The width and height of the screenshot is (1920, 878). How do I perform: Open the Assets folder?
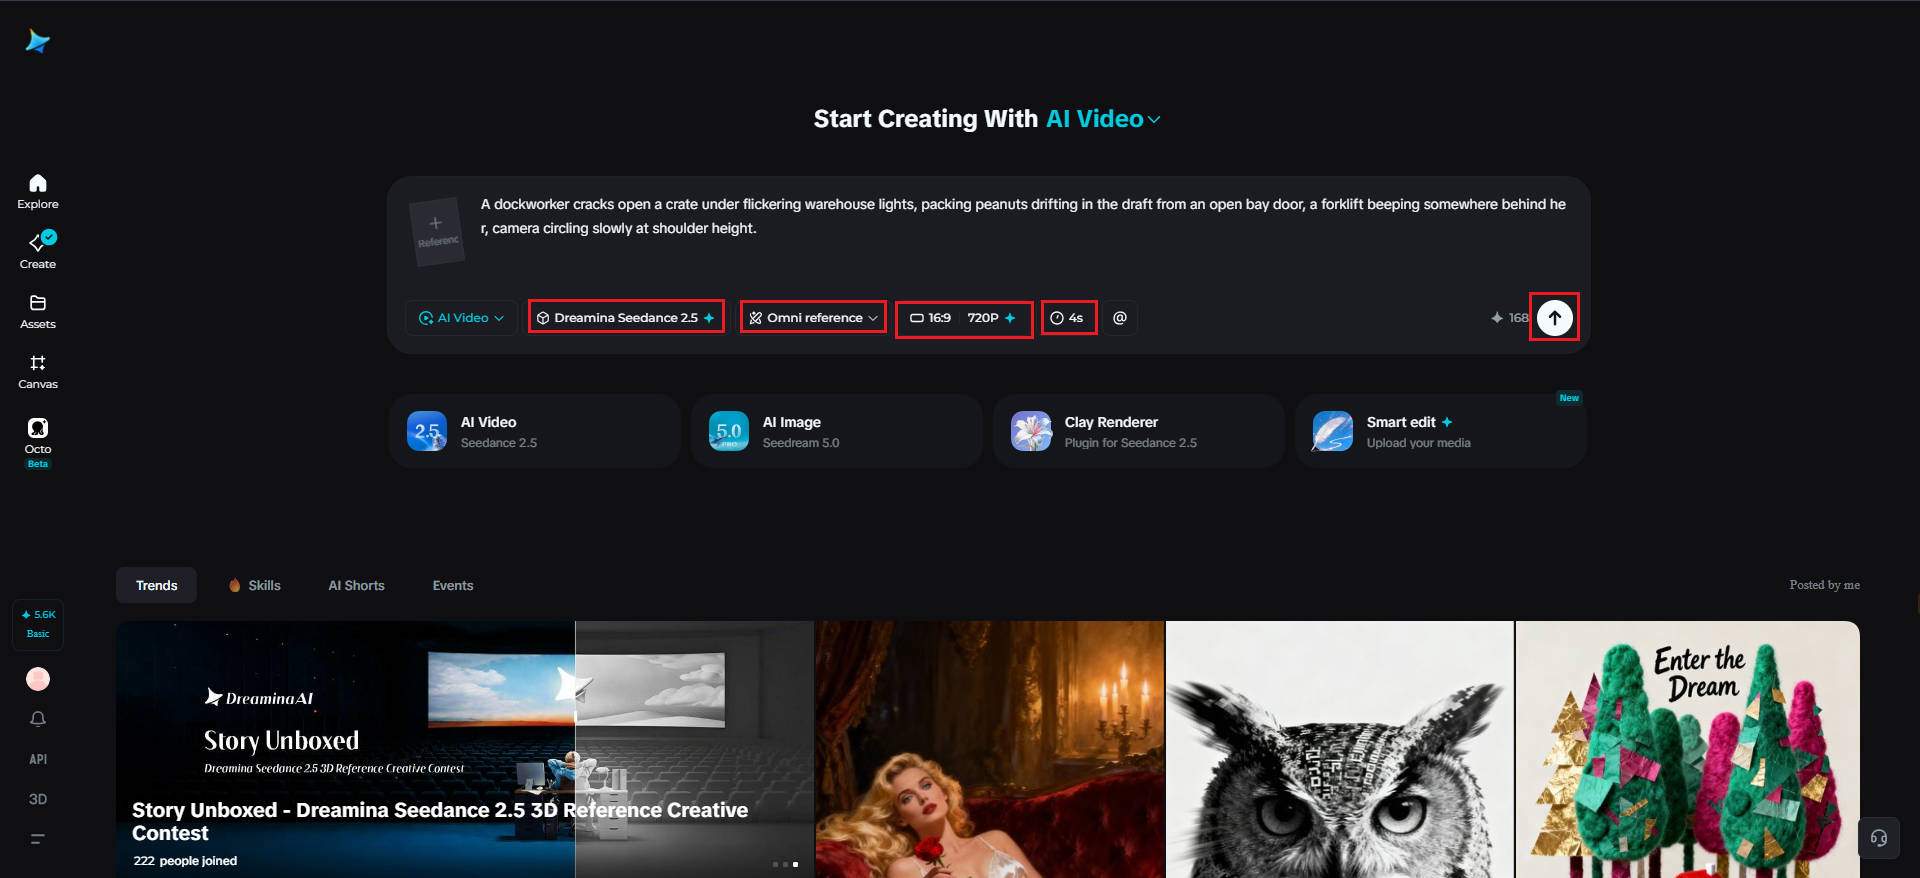tap(37, 311)
